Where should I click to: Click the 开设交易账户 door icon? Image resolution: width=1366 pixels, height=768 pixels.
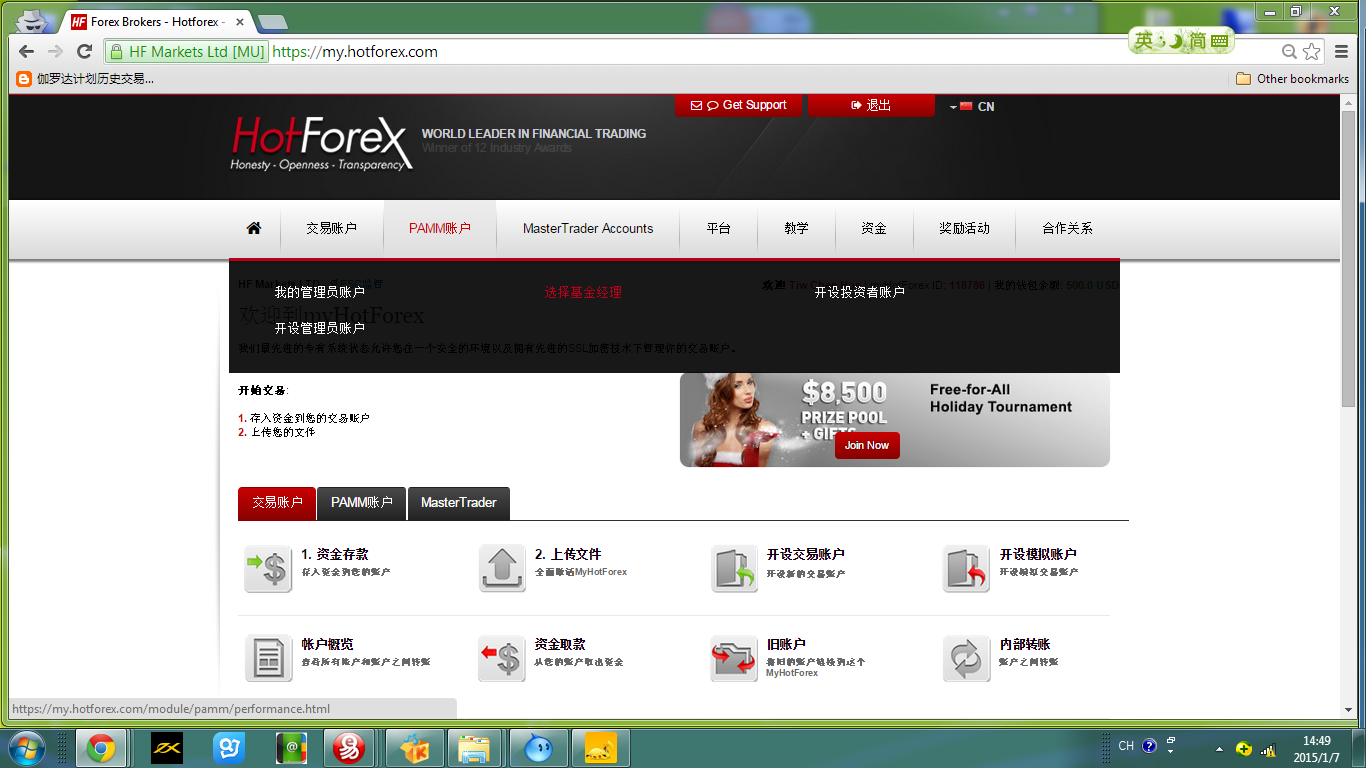pyautogui.click(x=735, y=569)
